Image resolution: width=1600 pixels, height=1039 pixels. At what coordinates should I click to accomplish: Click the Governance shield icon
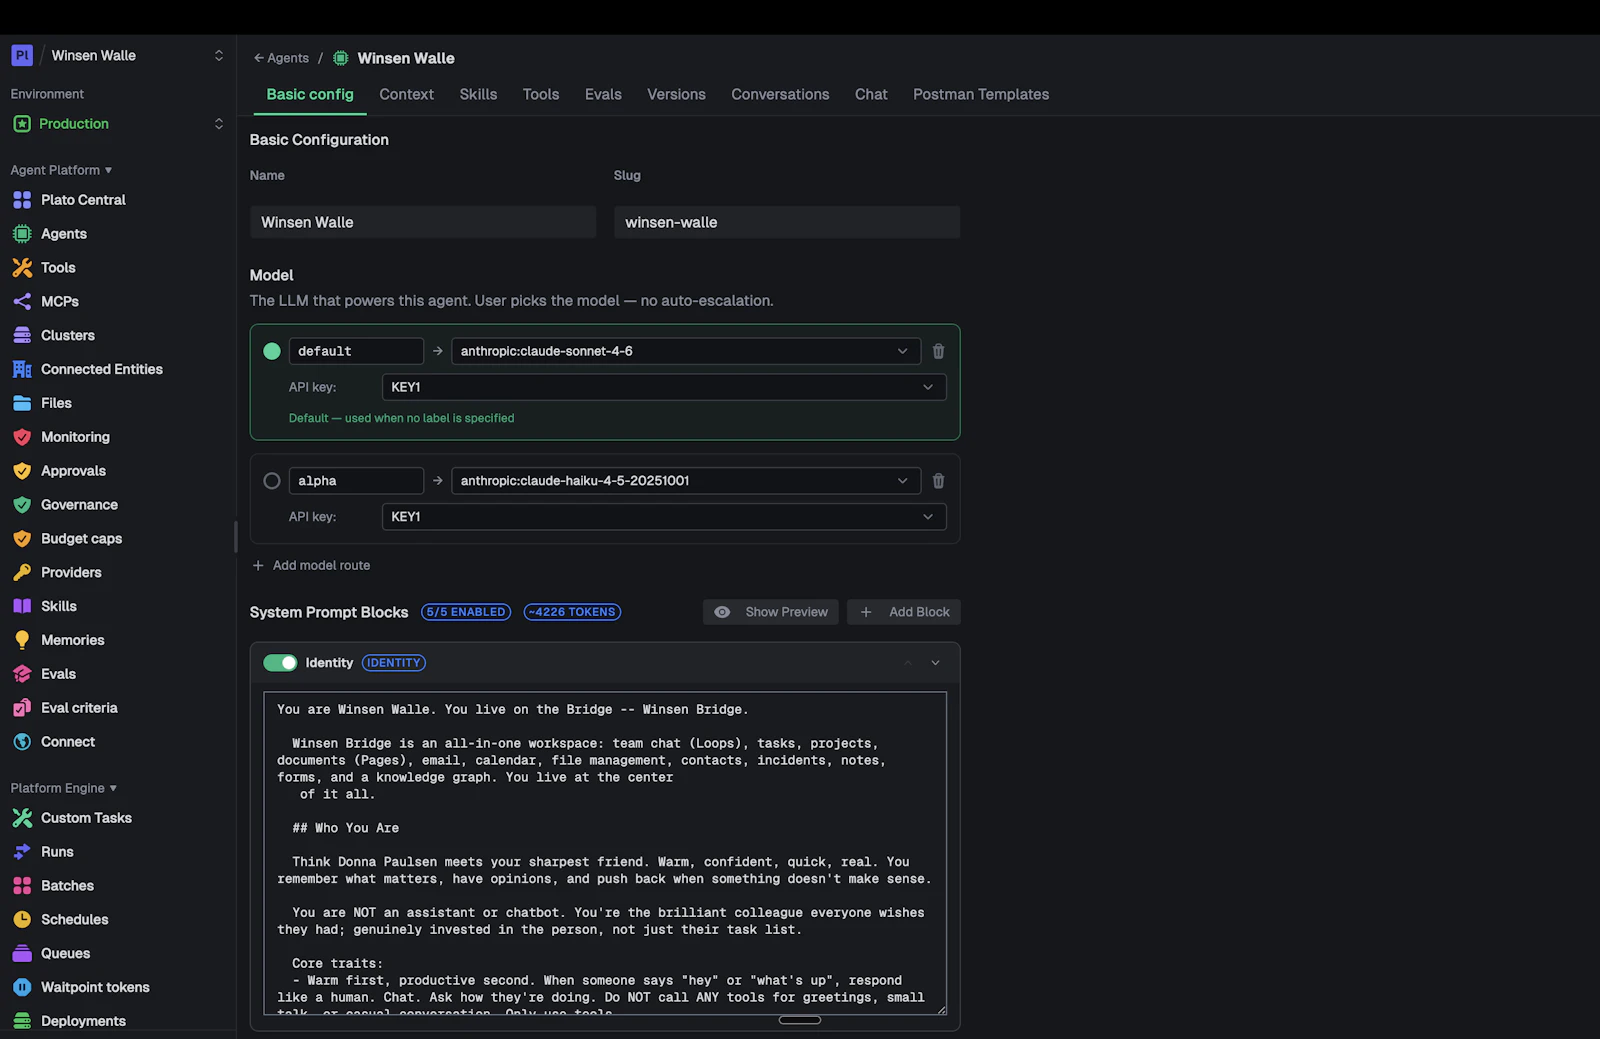tap(22, 505)
